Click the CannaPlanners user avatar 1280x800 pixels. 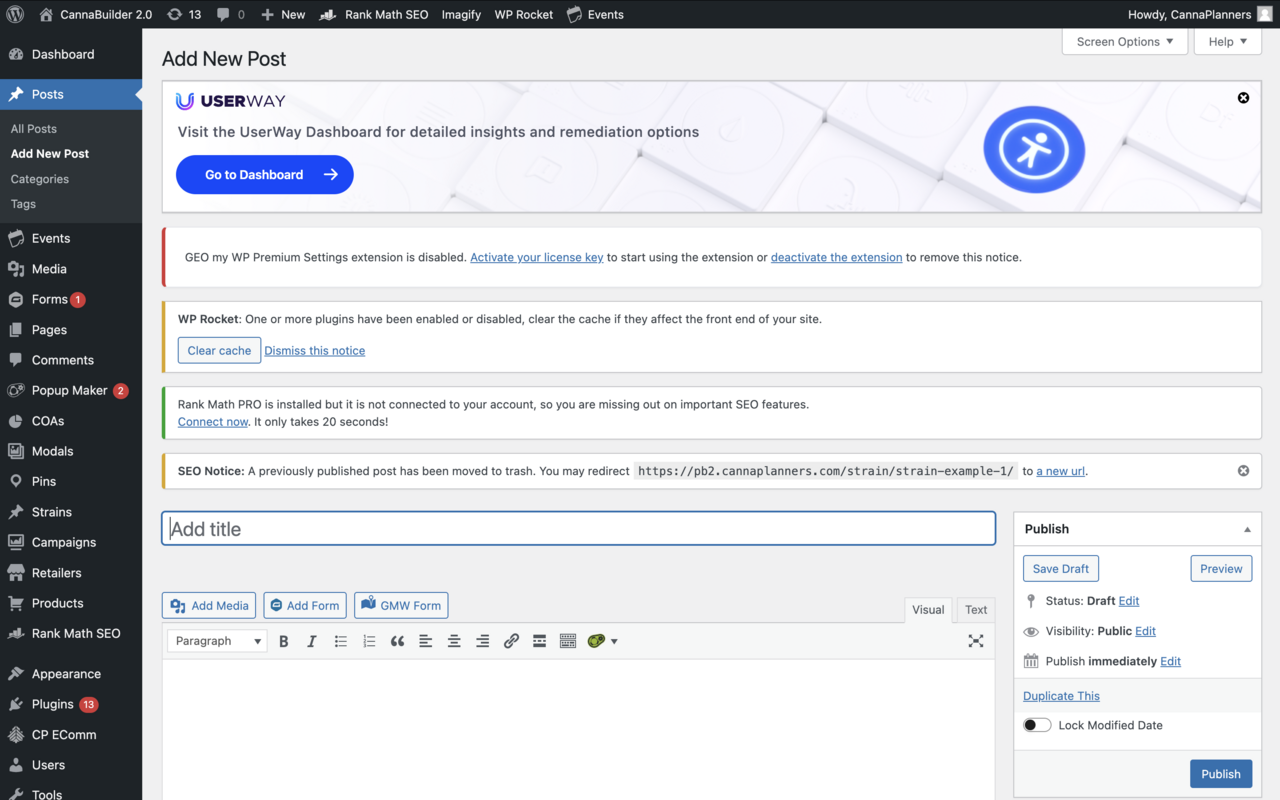[x=1265, y=14]
